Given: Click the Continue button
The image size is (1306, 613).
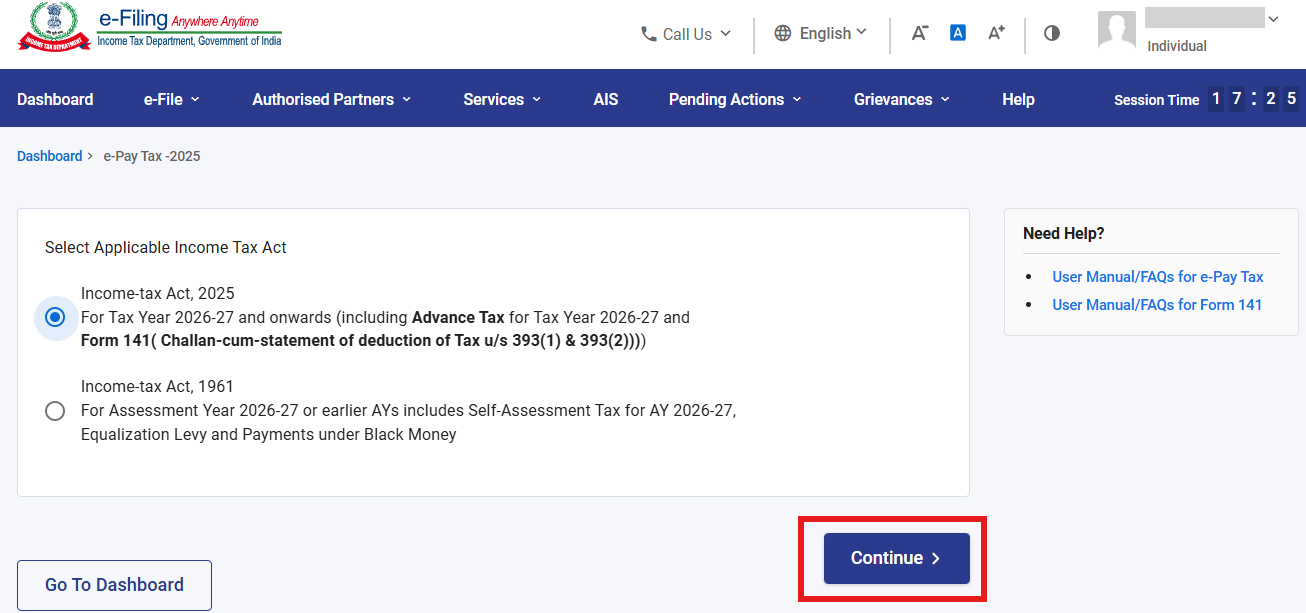Looking at the screenshot, I should pos(897,558).
